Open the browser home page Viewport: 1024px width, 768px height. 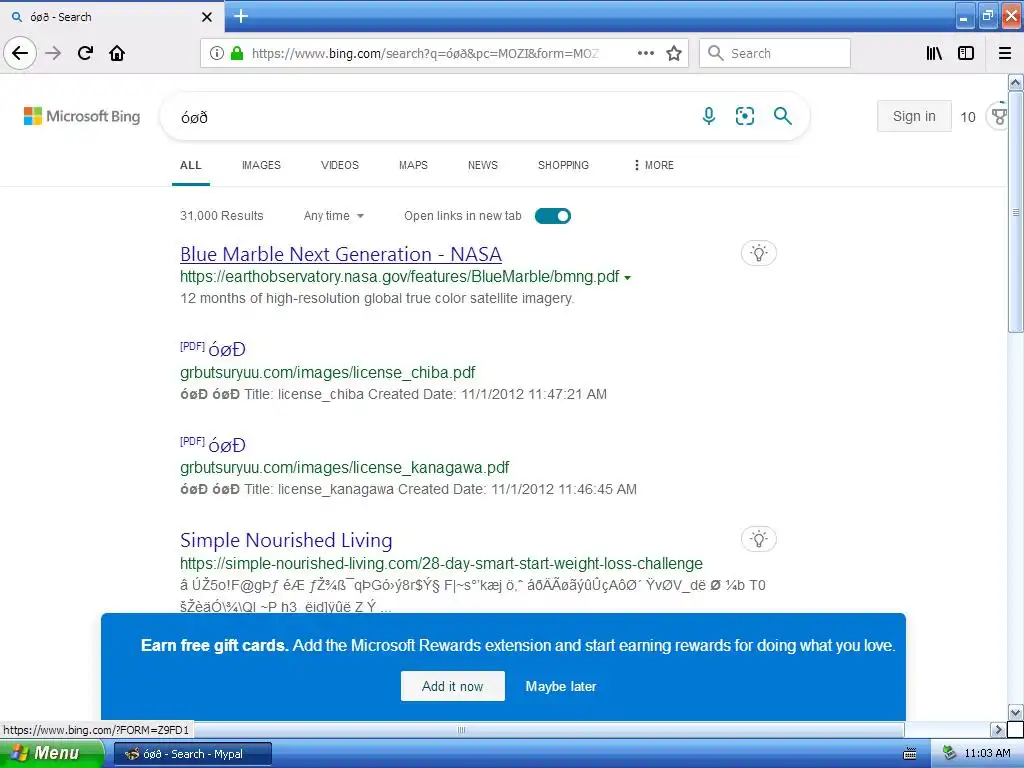click(117, 53)
